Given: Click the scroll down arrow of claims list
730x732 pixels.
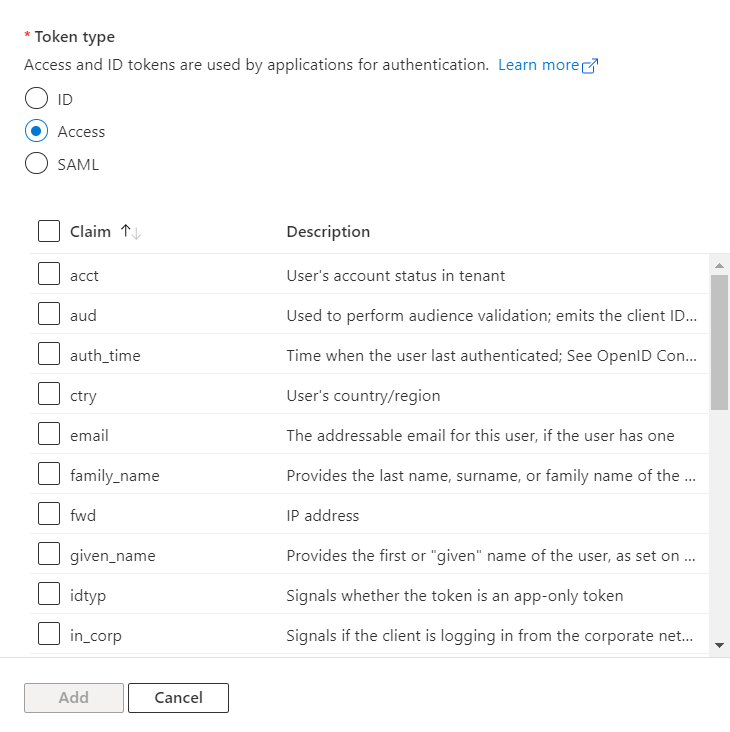Looking at the screenshot, I should coord(719,646).
